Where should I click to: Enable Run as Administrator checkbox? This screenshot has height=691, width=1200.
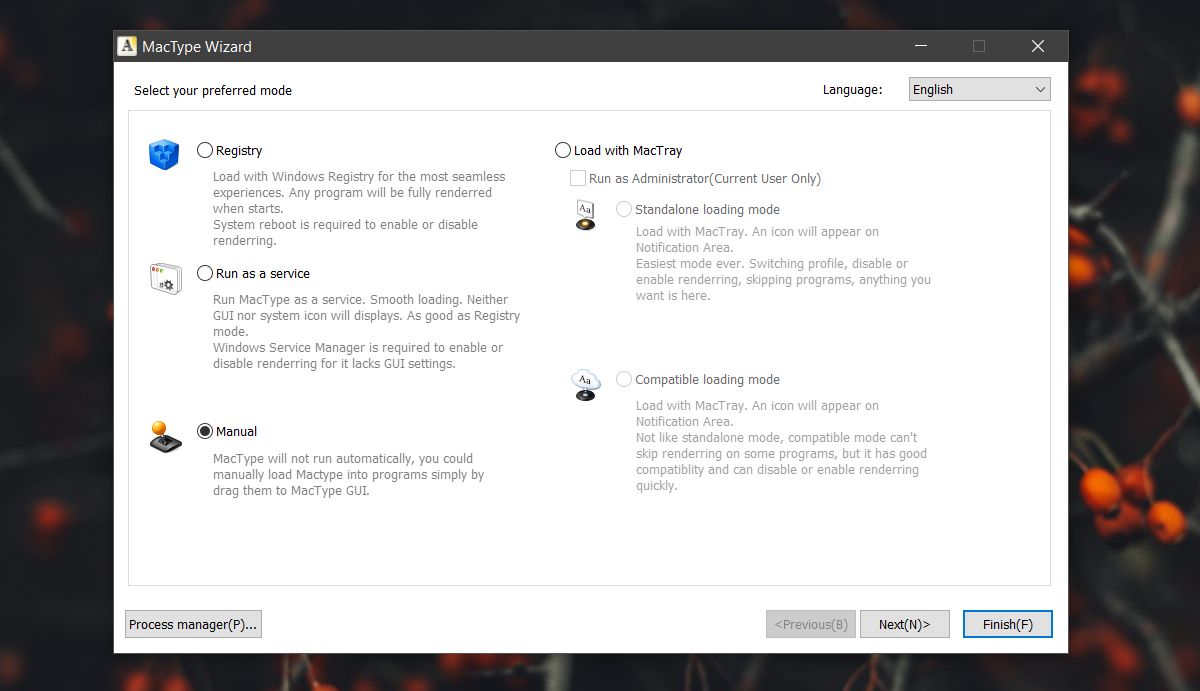coord(578,178)
